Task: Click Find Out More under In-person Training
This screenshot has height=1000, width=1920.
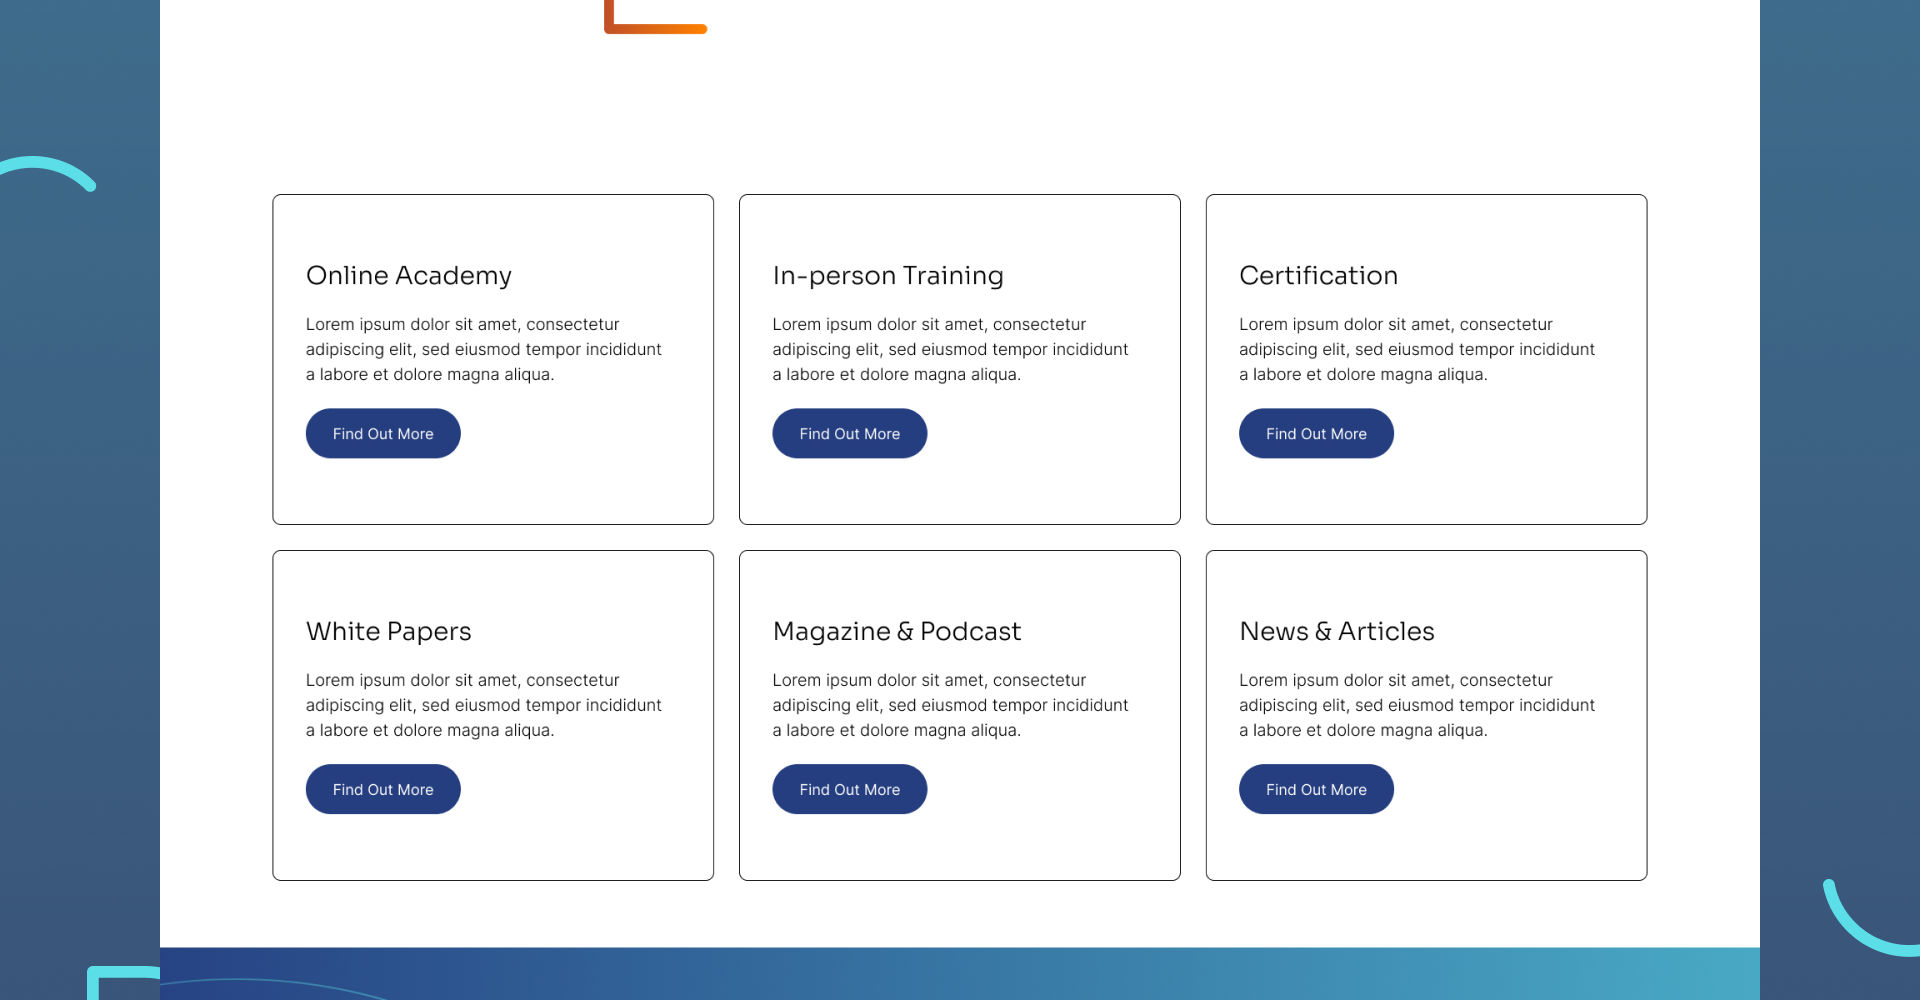Action: click(849, 434)
